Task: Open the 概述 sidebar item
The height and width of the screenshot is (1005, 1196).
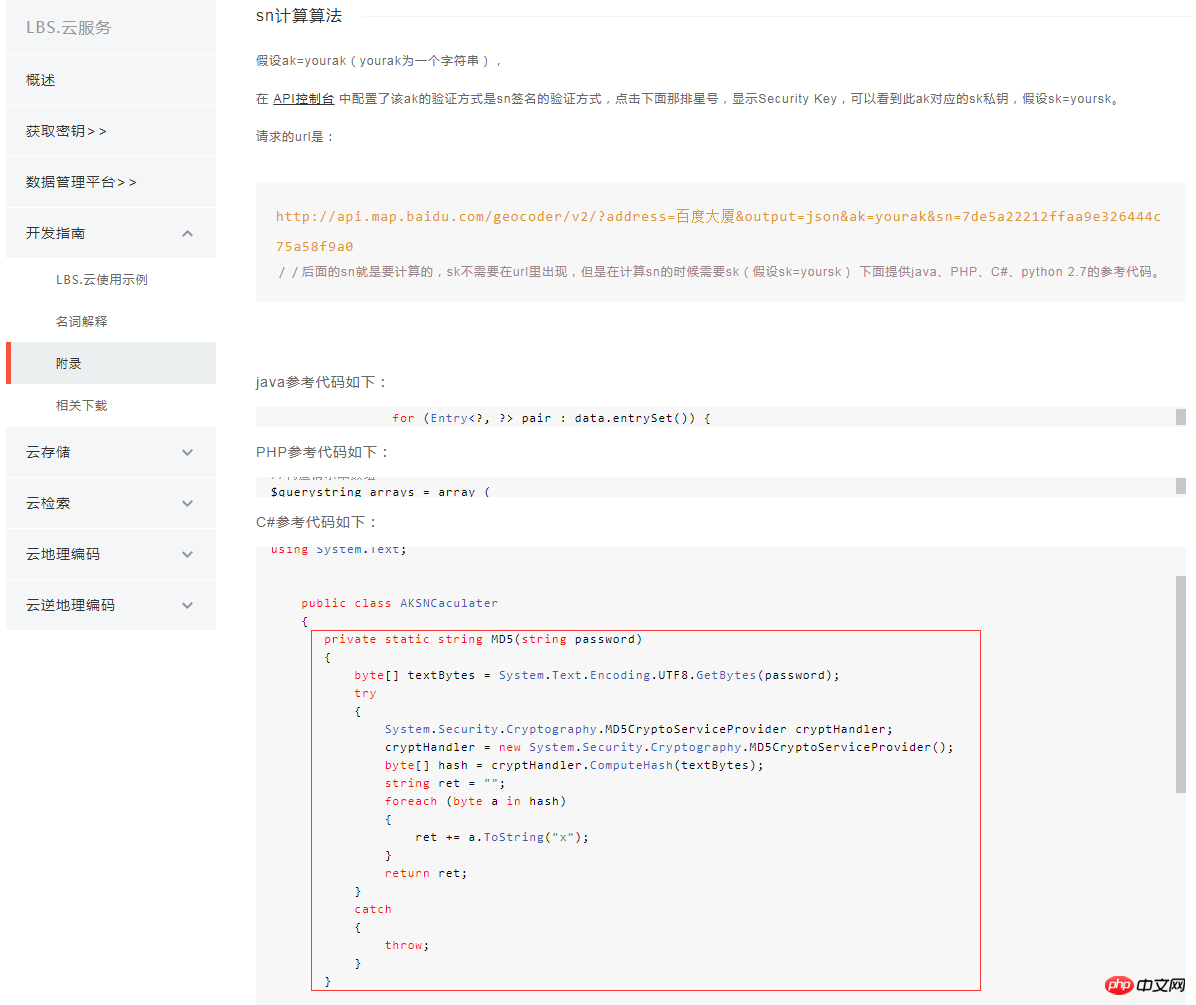Action: [111, 80]
